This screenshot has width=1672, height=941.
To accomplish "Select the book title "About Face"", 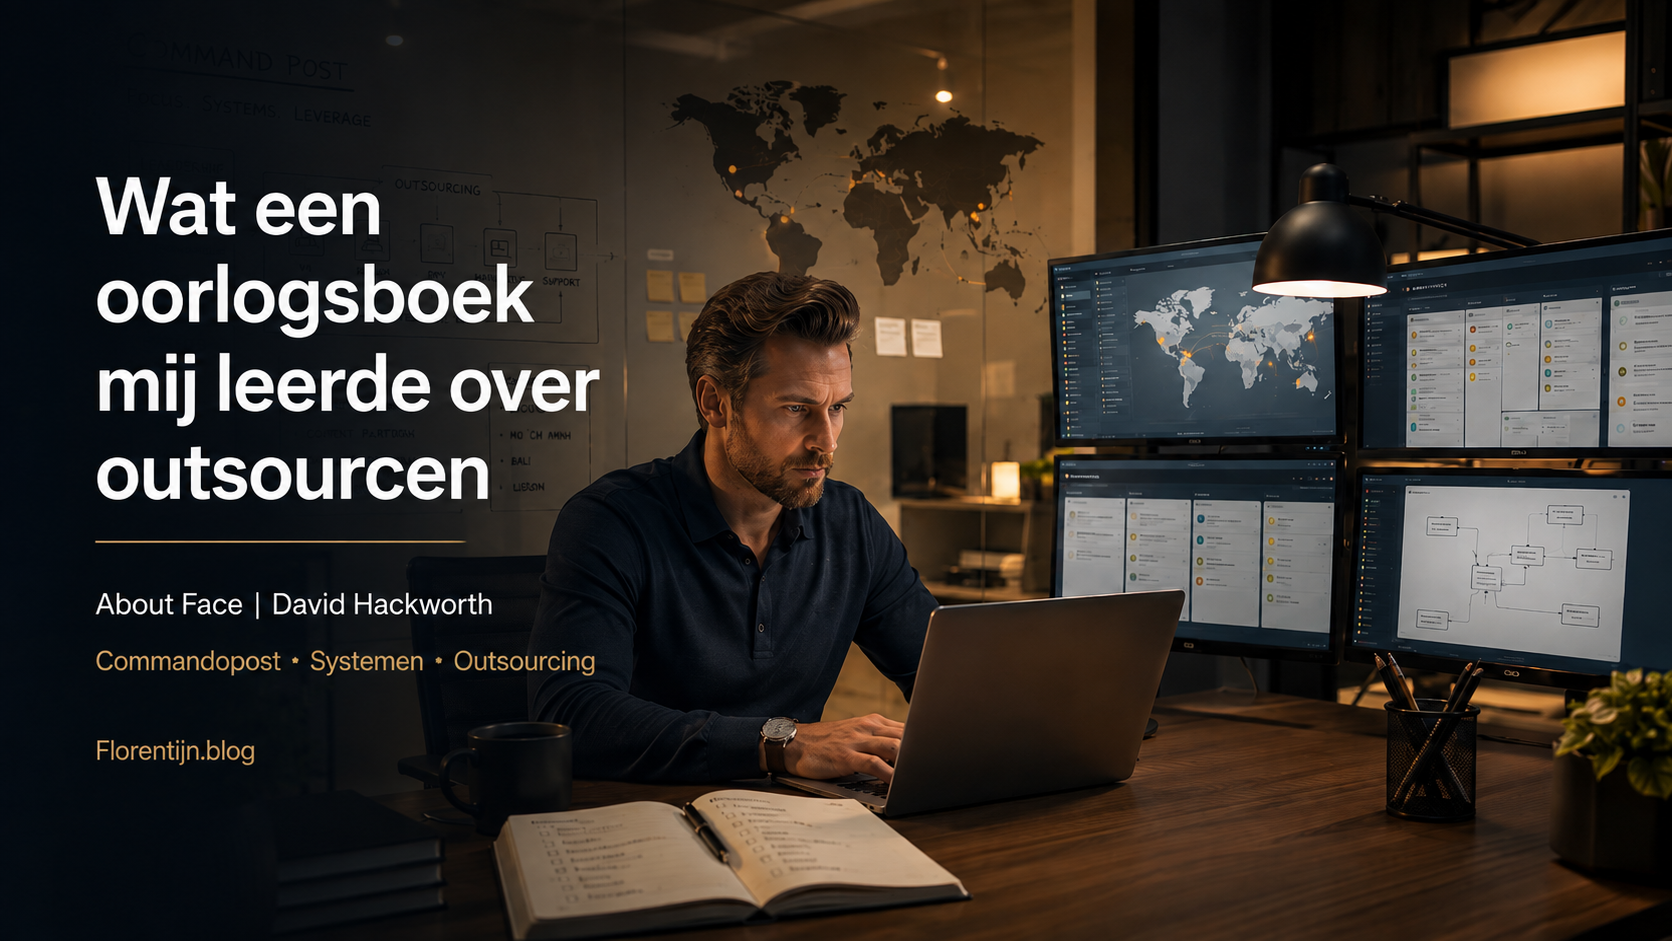I will click(x=169, y=604).
